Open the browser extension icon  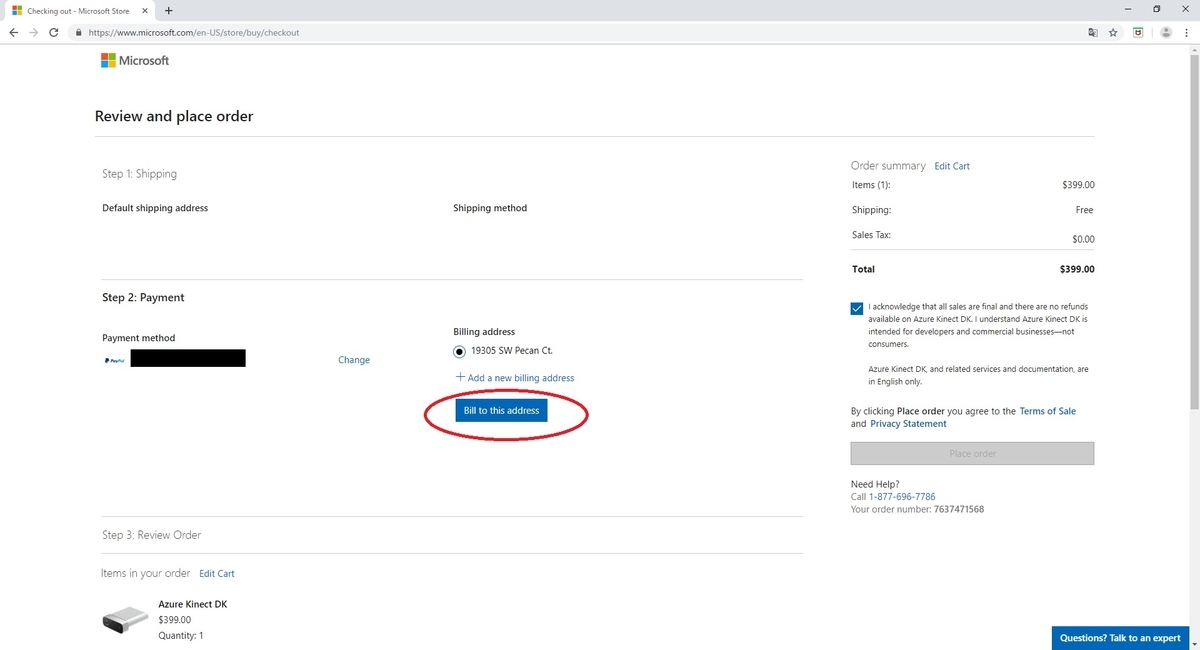[1138, 32]
